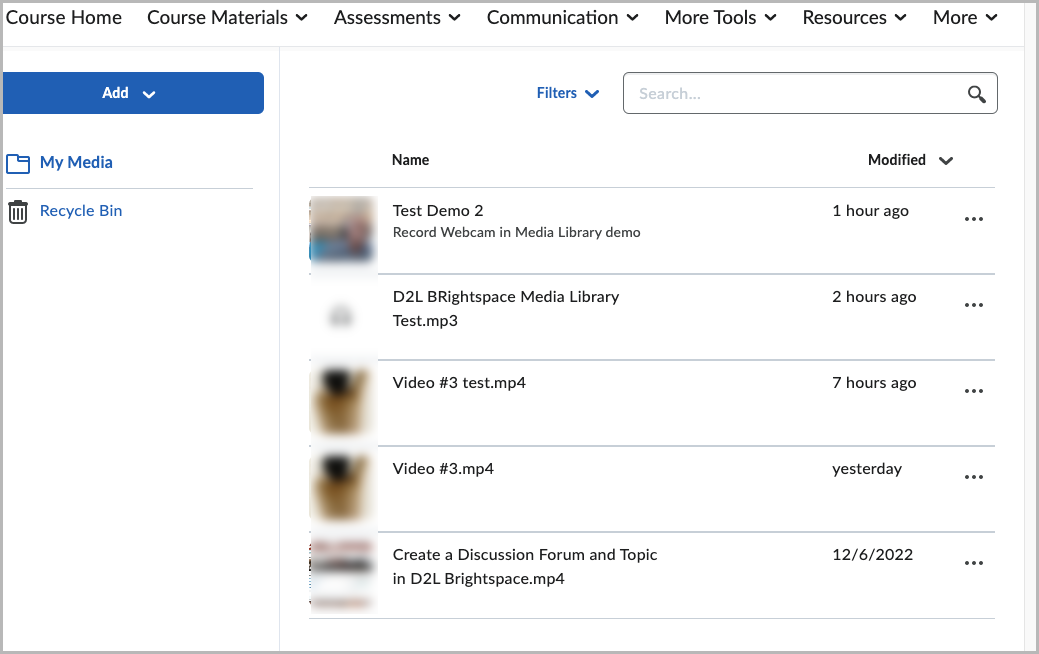Open the Create a Discussion Forum video thumbnail

(343, 574)
